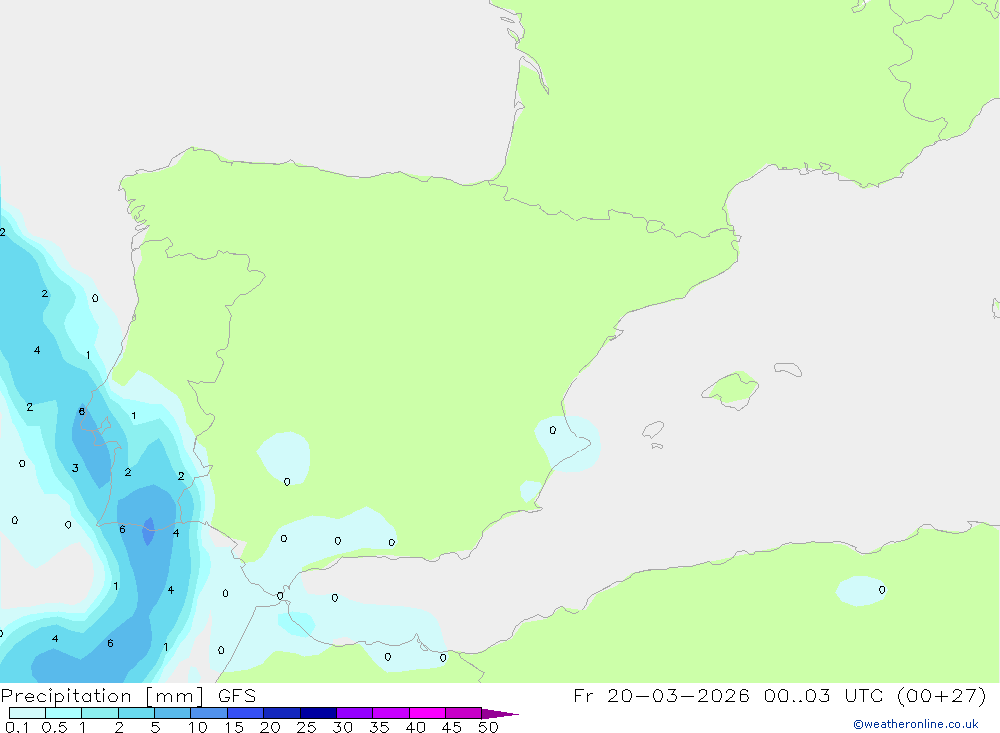The width and height of the screenshot is (1000, 733).
Task: Click the dark magenta 45–50 mm legend swatch
Action: click(464, 713)
